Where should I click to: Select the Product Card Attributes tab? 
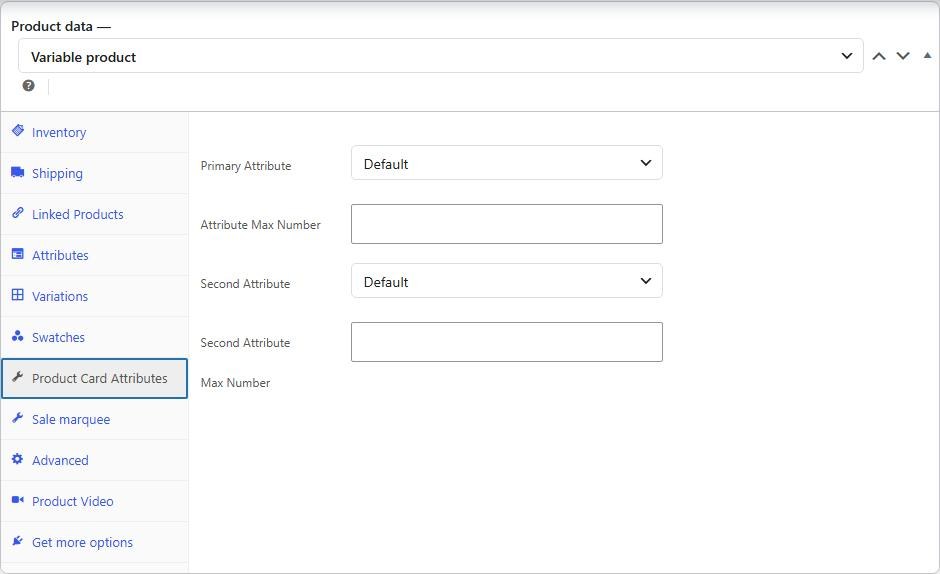tap(95, 378)
